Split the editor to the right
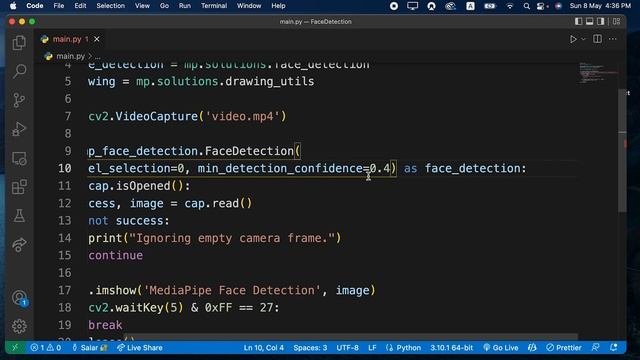640x360 pixels. [597, 39]
